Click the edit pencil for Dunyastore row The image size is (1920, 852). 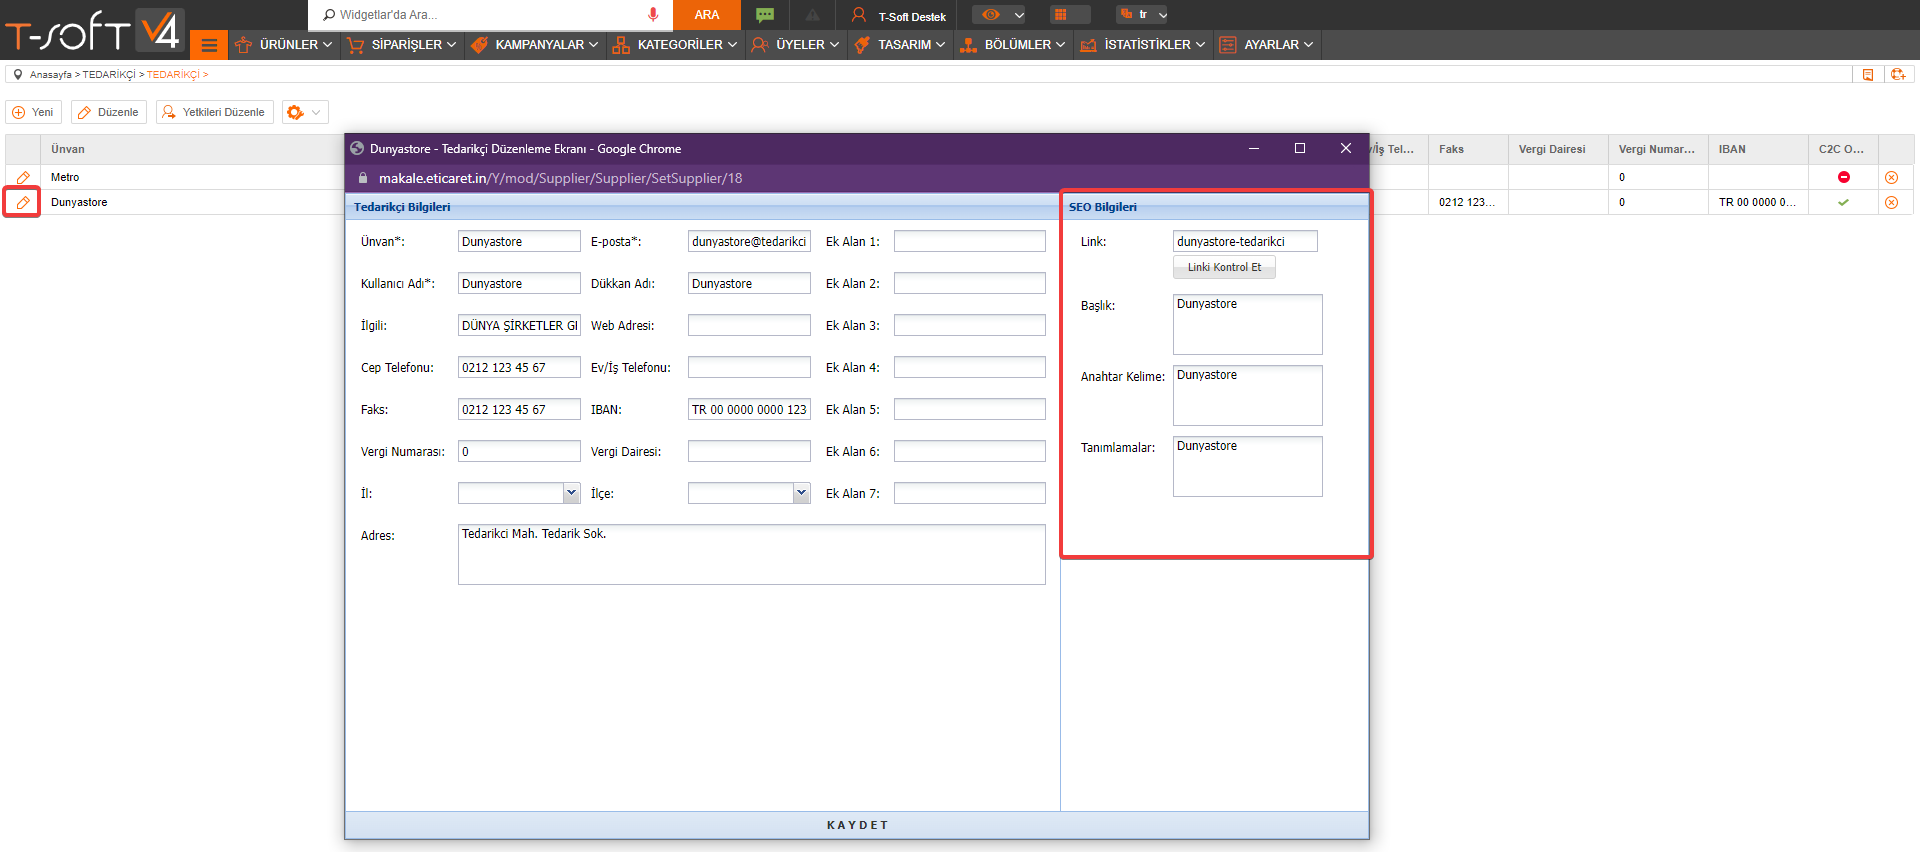22,202
